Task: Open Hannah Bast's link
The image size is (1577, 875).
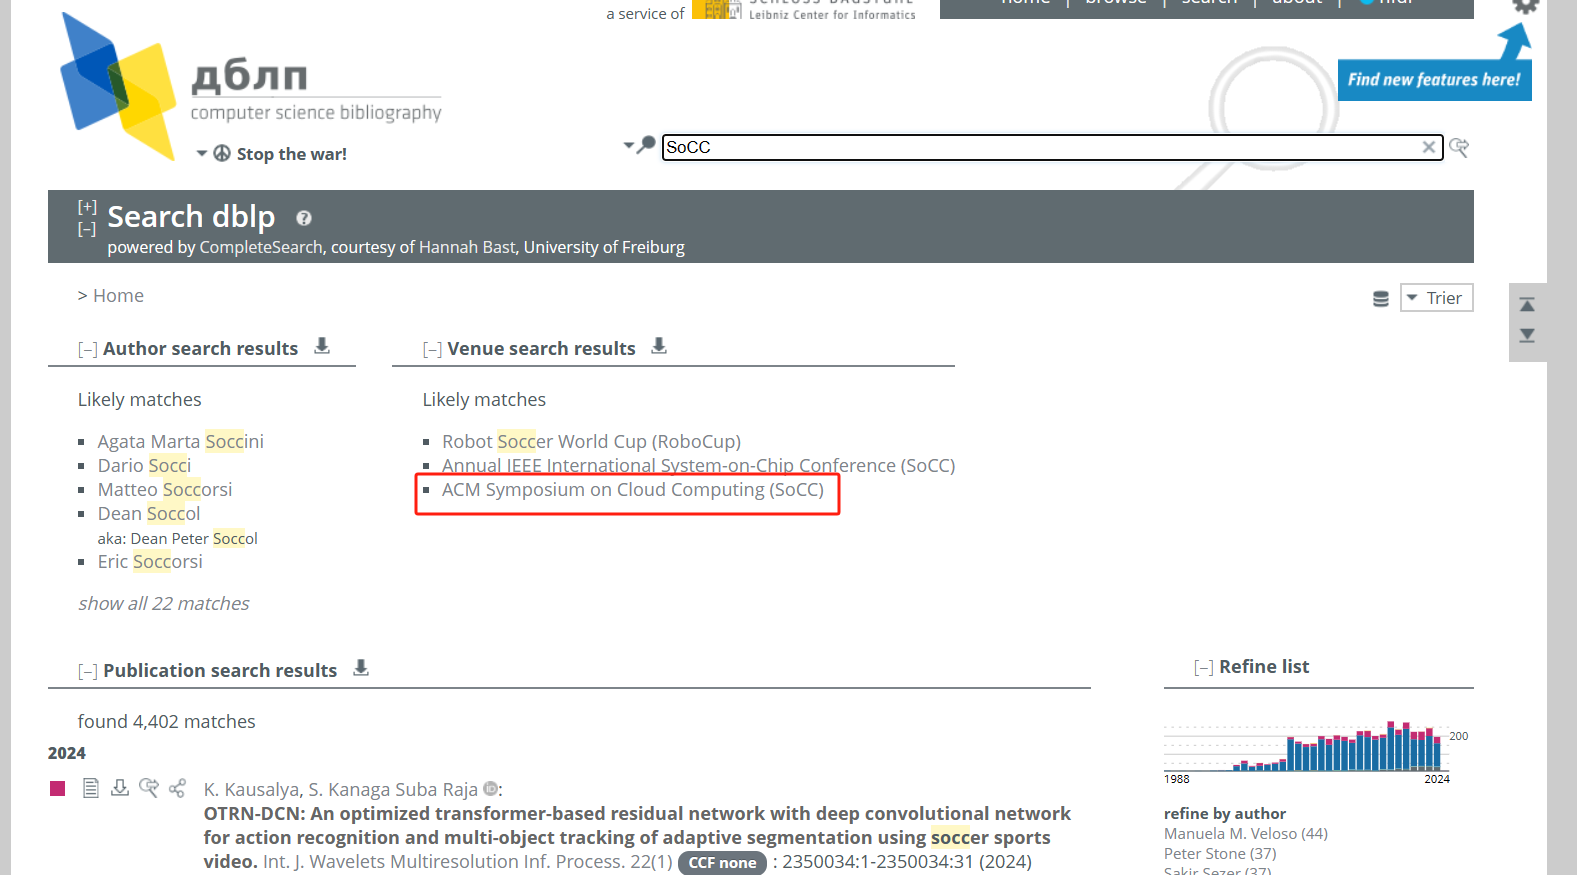Action: (467, 247)
